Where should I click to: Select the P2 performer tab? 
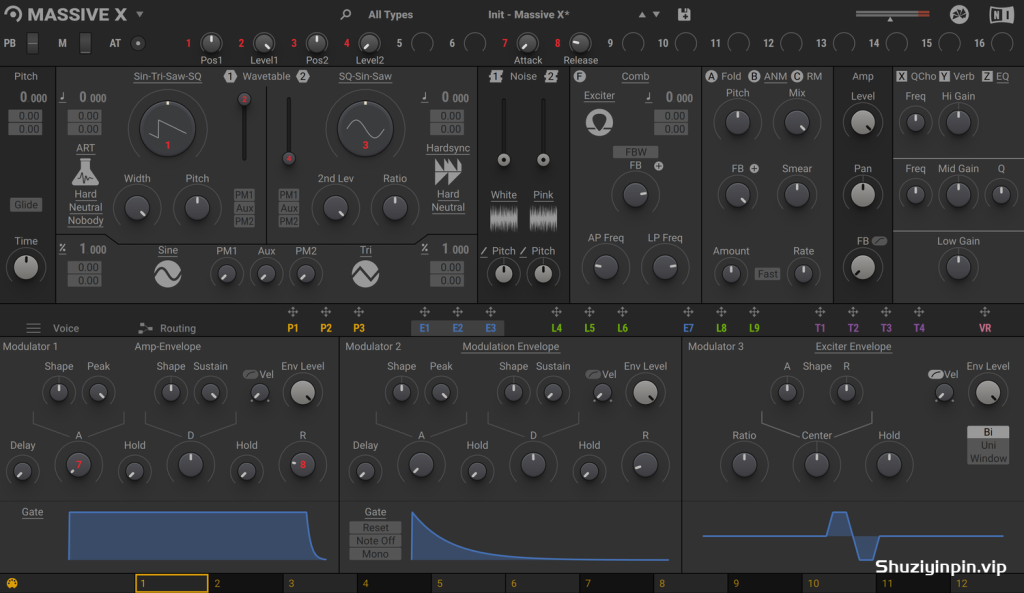(x=326, y=328)
